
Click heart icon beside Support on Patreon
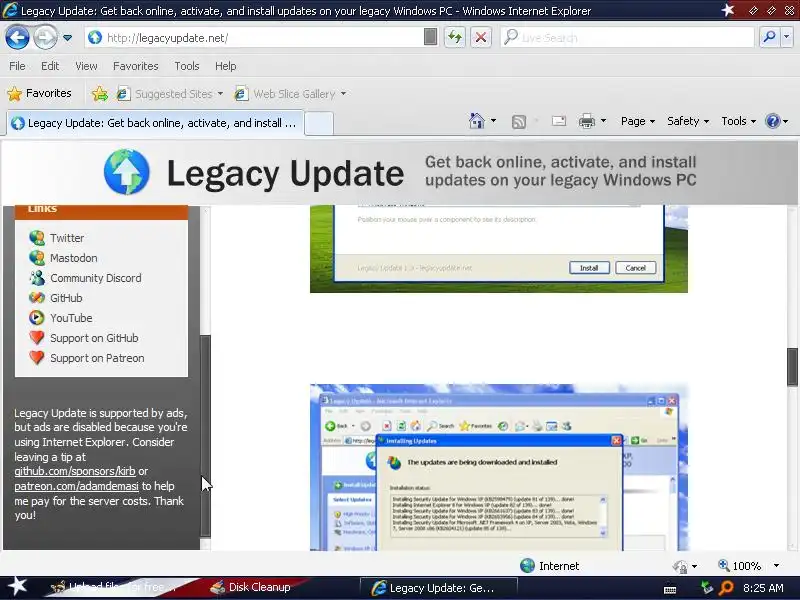[37, 358]
